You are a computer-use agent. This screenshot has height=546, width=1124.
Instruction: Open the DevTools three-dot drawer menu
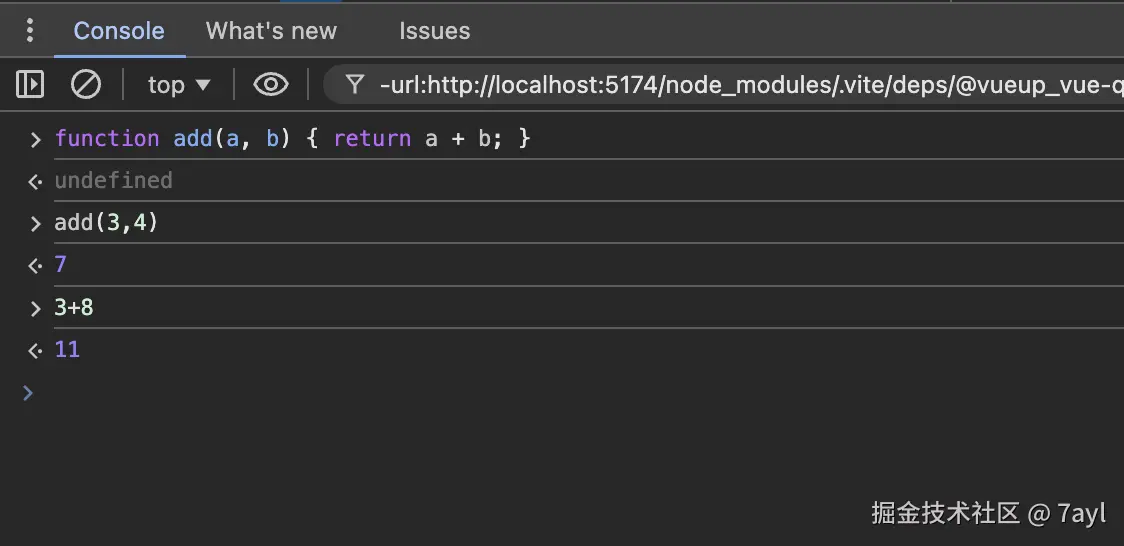(x=30, y=31)
